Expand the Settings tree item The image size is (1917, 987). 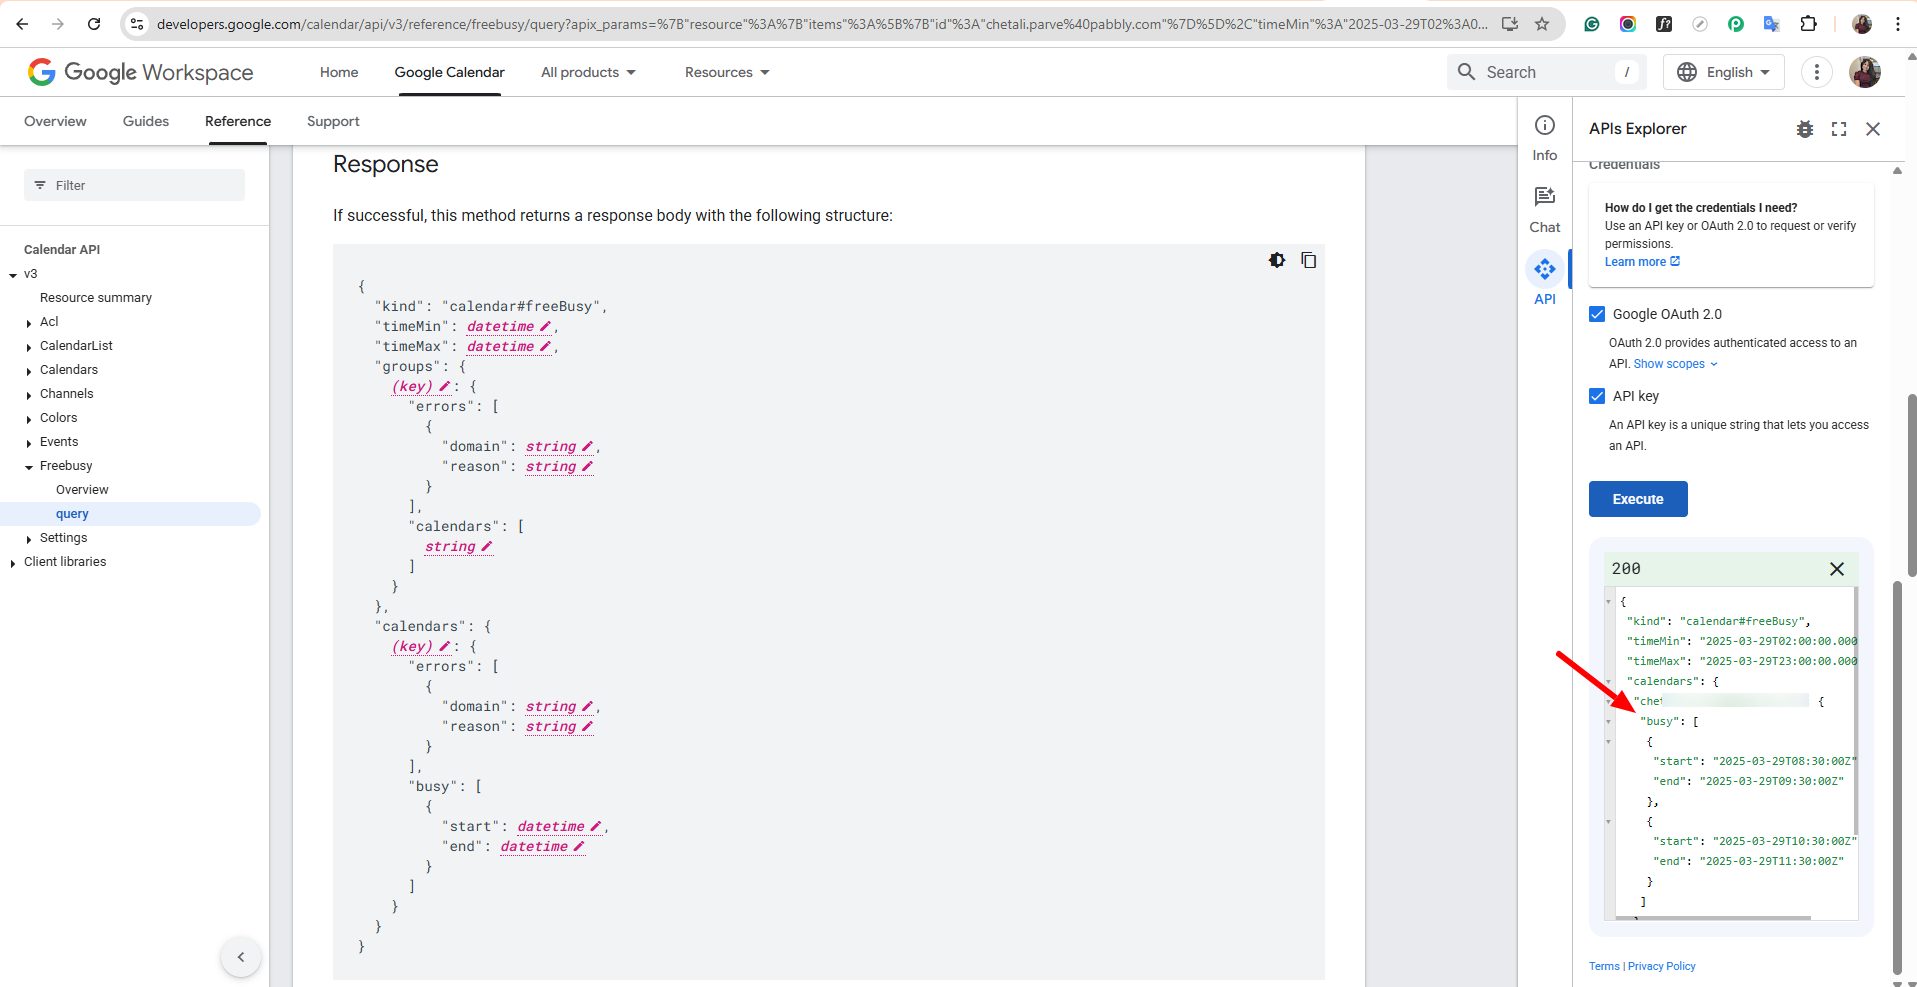coord(29,539)
